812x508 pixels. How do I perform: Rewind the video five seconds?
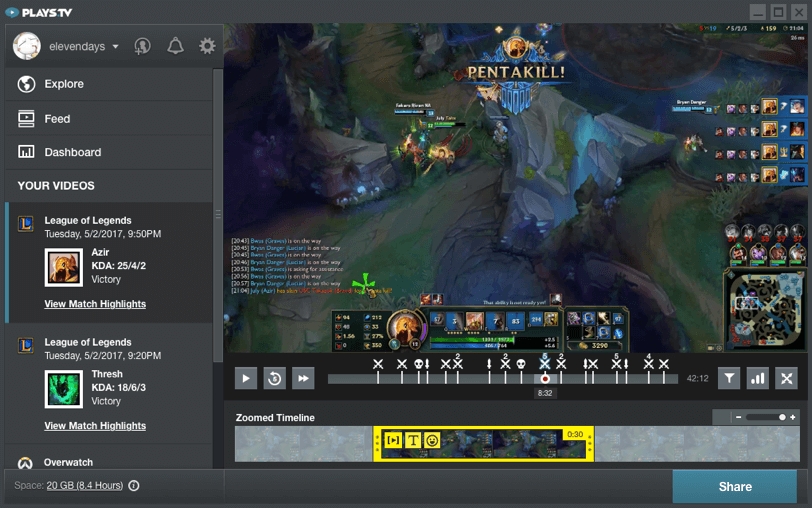tap(274, 379)
